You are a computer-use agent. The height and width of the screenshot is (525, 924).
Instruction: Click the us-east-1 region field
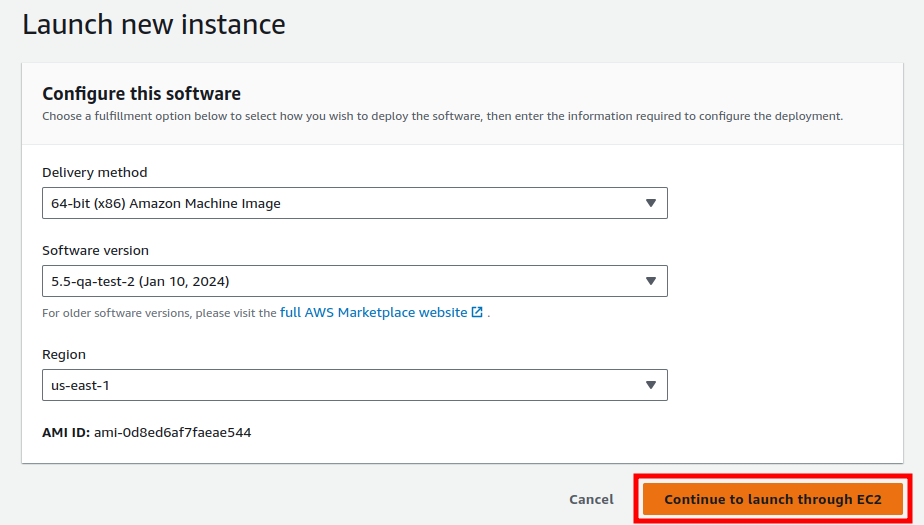pyautogui.click(x=355, y=385)
